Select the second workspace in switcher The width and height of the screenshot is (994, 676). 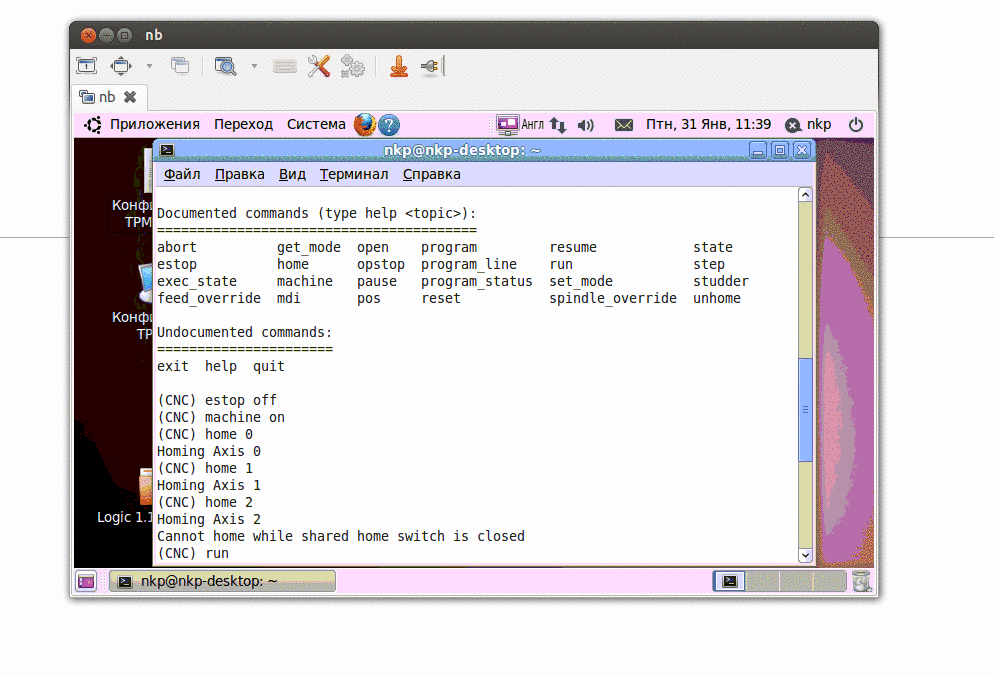tap(763, 581)
